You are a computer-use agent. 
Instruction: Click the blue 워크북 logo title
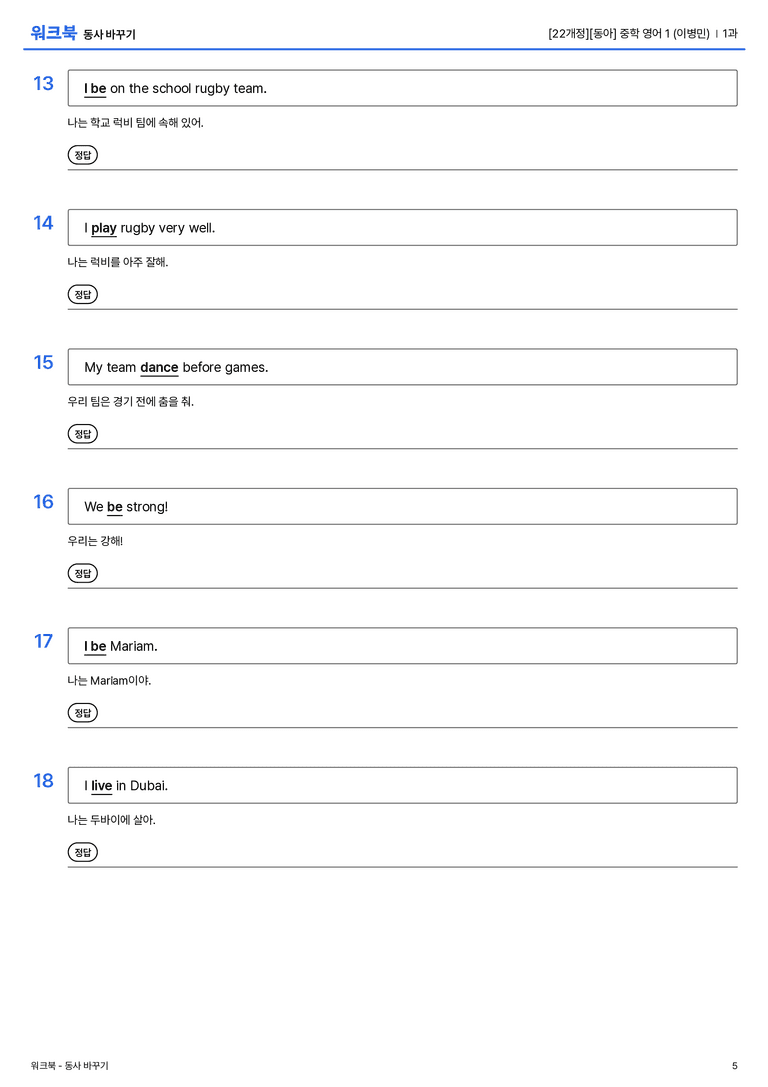pos(53,33)
